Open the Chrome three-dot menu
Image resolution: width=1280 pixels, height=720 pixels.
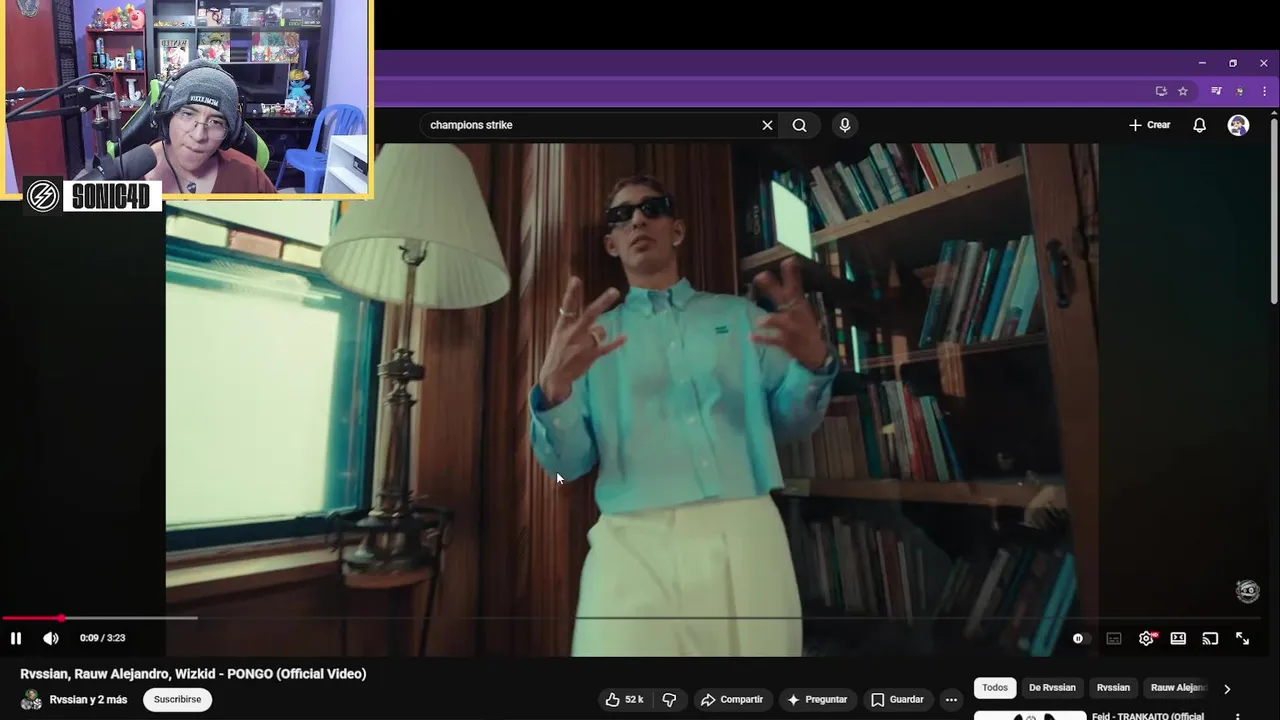coord(1263,91)
